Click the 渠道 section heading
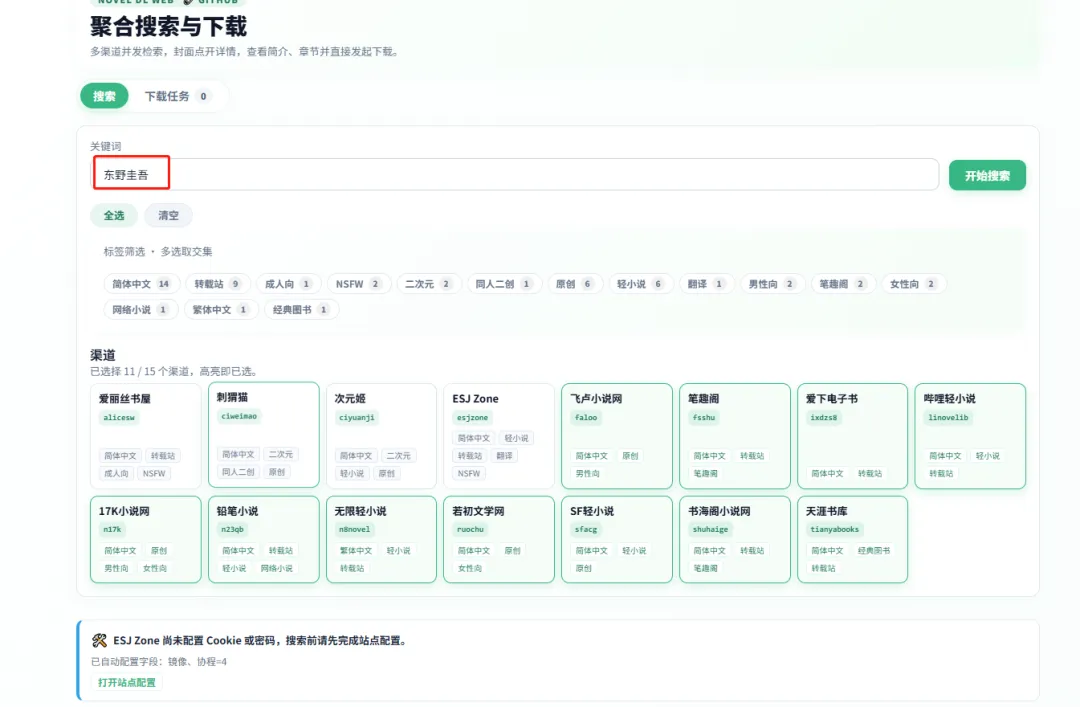The height and width of the screenshot is (707, 1080). point(103,356)
